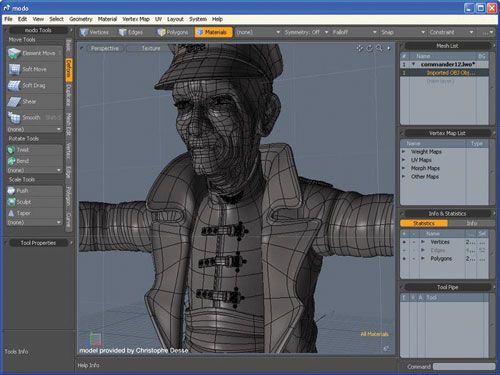This screenshot has width=500, height=375.
Task: Click the Tool Properties panel header
Action: click(x=38, y=243)
